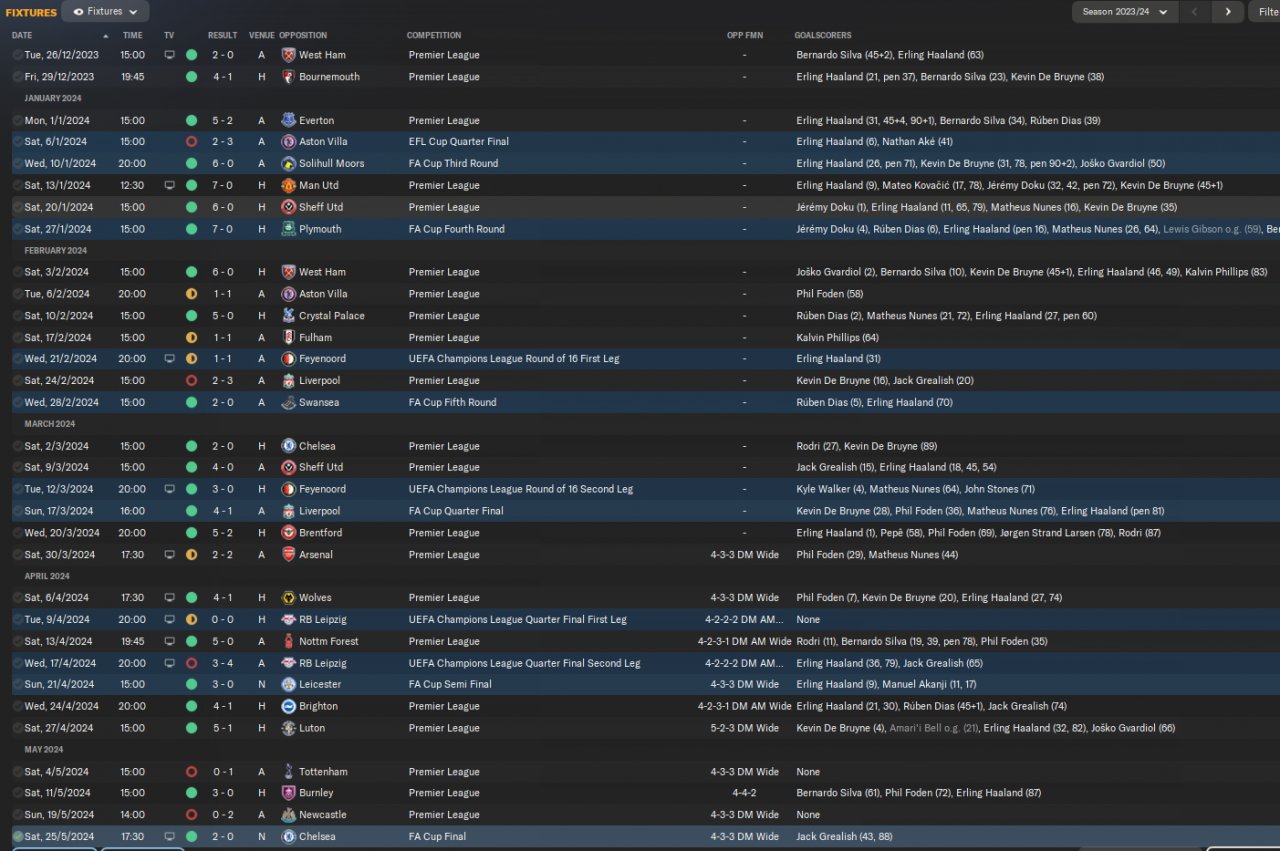Click the TV icon for the 6/4/2024 match
1280x851 pixels.
point(169,598)
